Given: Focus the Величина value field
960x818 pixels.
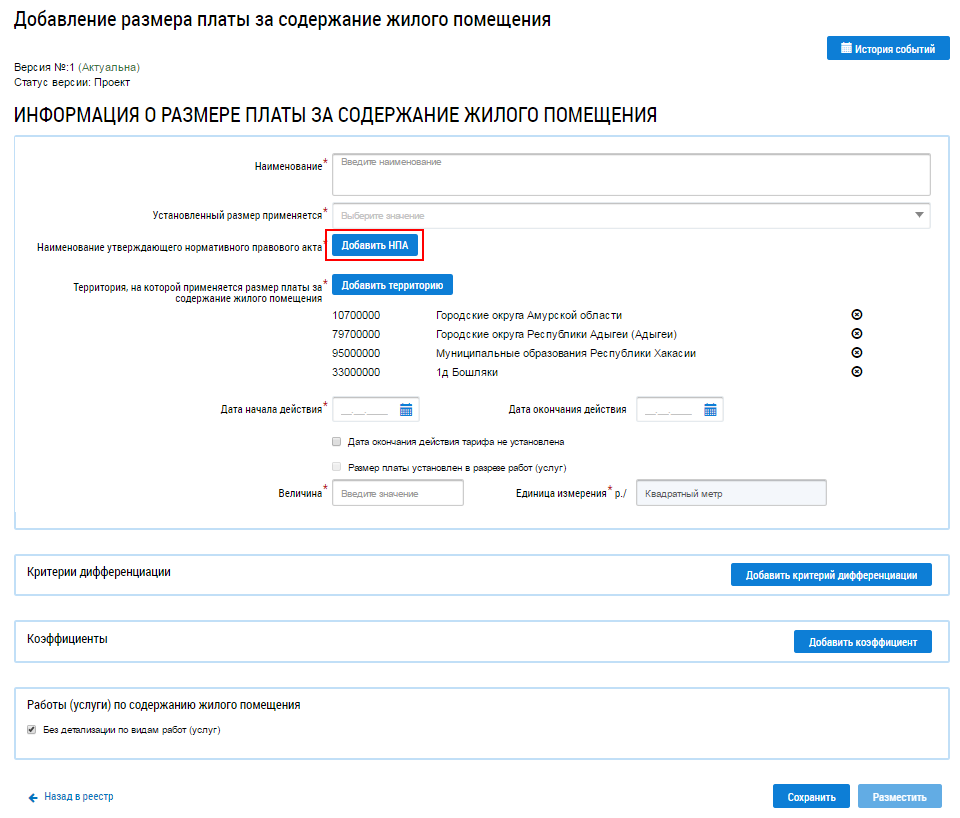Looking at the screenshot, I should pyautogui.click(x=398, y=493).
